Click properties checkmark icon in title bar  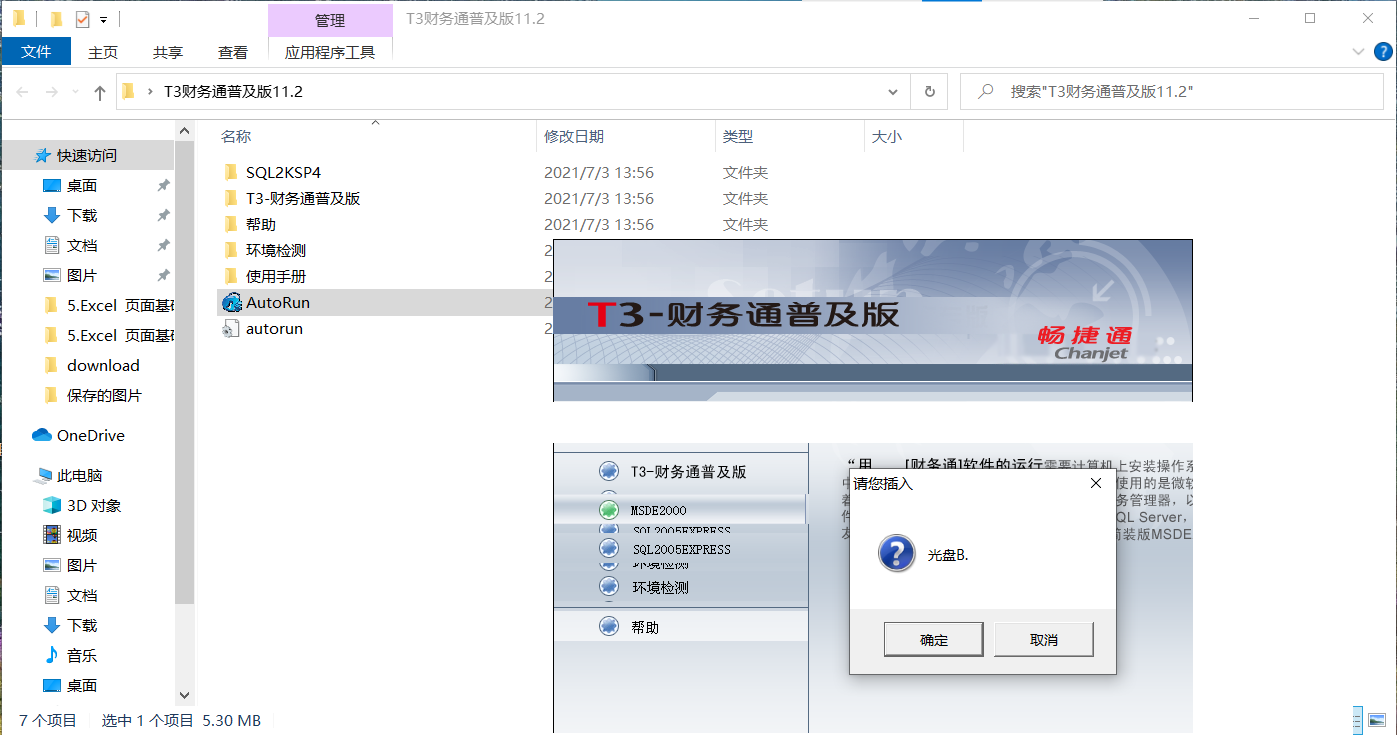click(x=82, y=18)
